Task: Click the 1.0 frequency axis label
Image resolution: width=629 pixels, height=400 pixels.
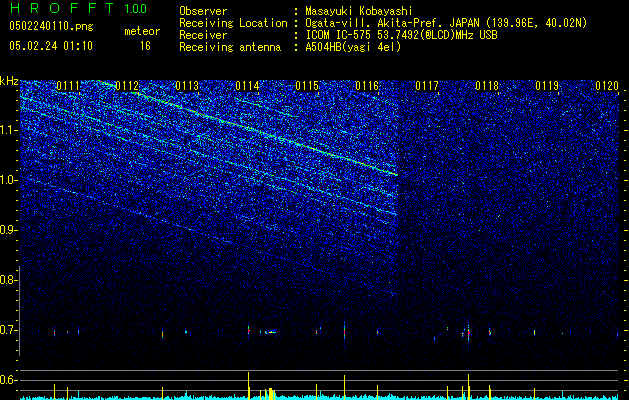Action: [7, 180]
